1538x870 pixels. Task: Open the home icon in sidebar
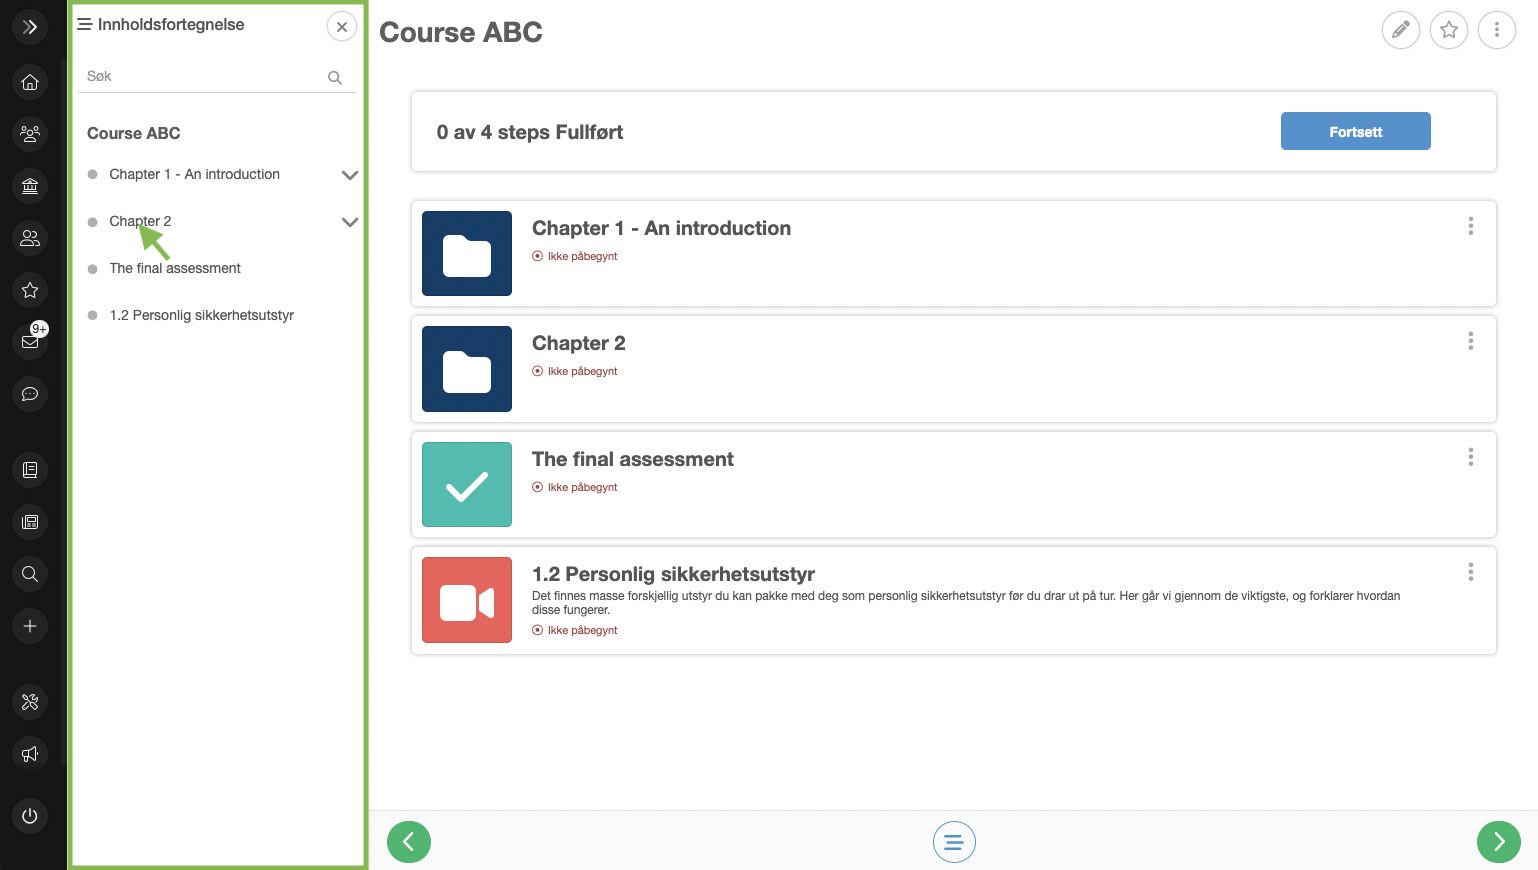click(30, 82)
